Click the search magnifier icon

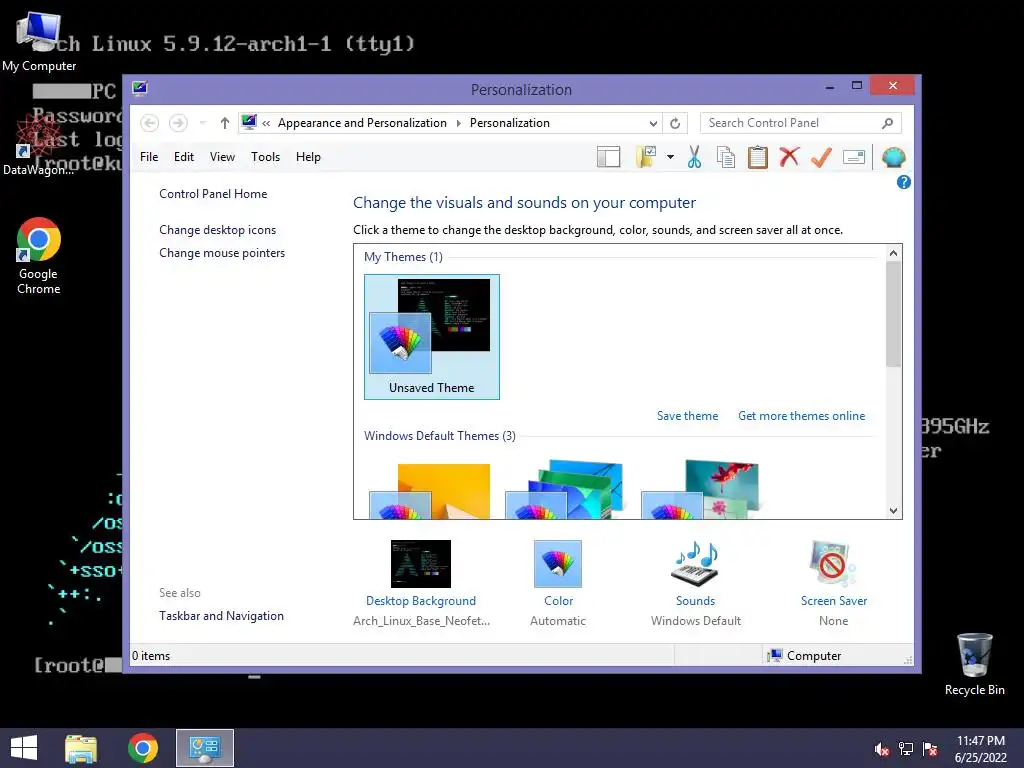tap(888, 123)
